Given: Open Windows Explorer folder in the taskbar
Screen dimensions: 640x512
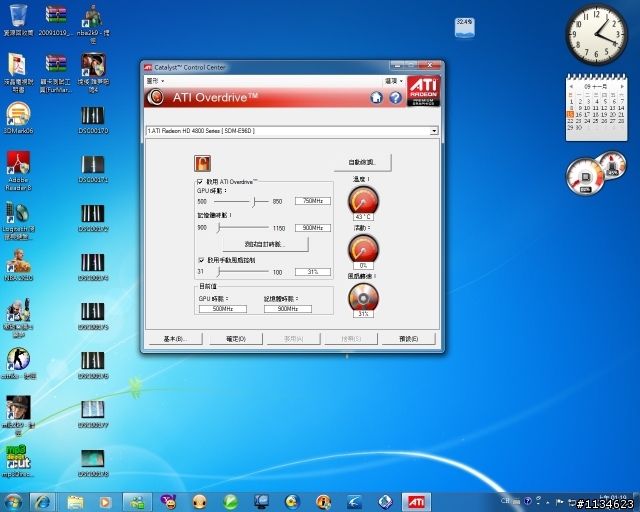Looking at the screenshot, I should (x=76, y=502).
